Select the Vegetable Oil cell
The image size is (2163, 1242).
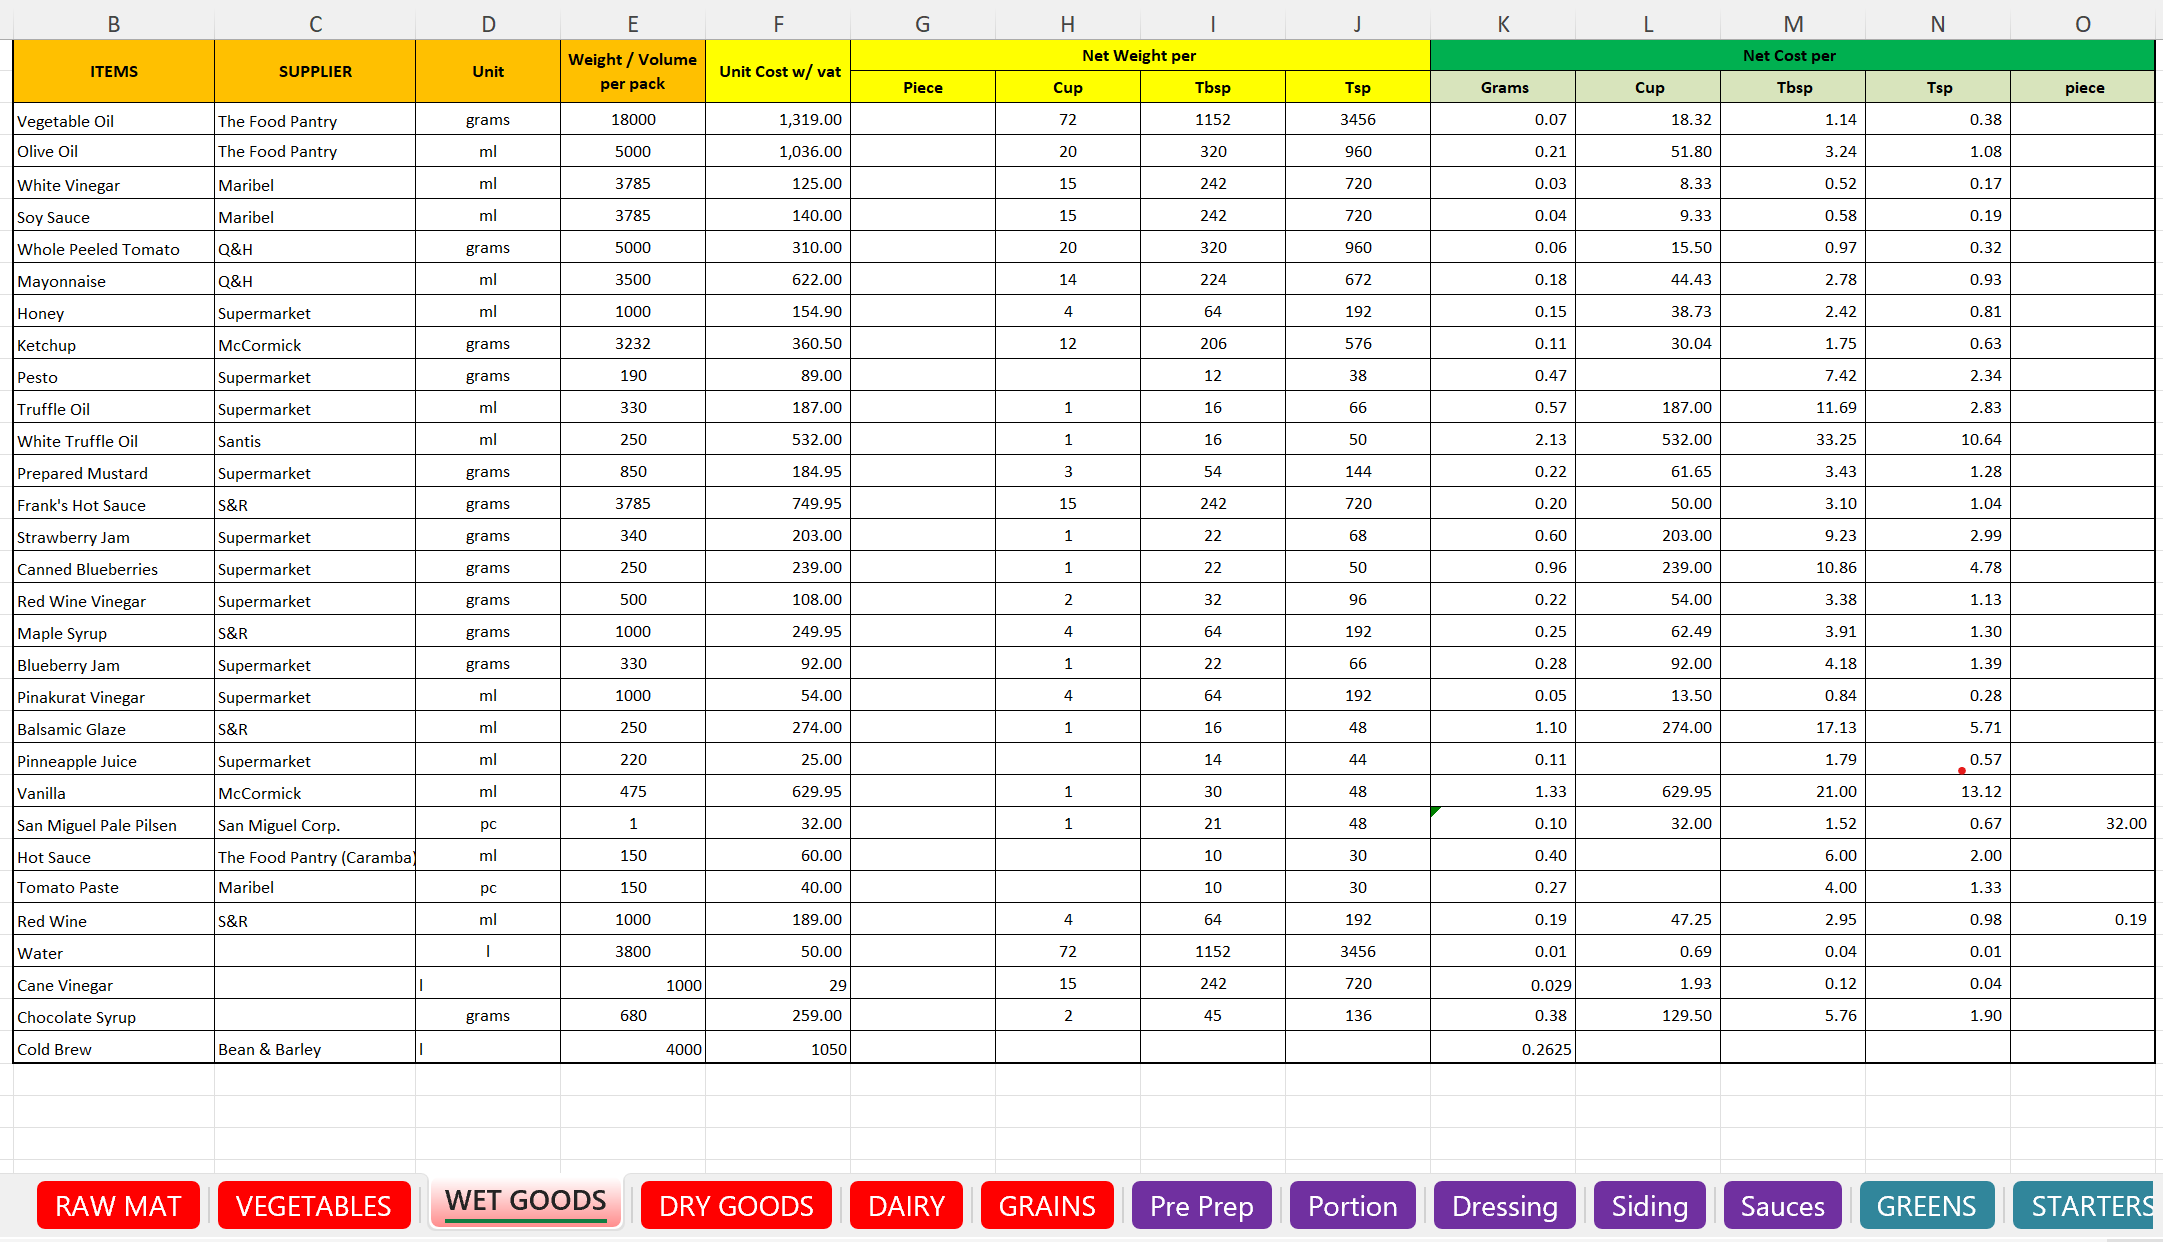[x=114, y=120]
